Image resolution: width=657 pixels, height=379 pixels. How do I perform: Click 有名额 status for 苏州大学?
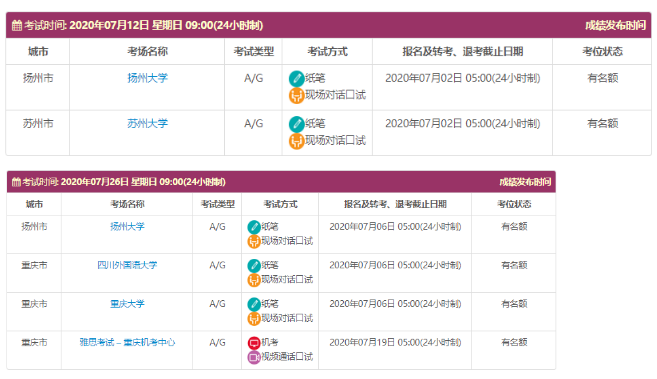(603, 124)
